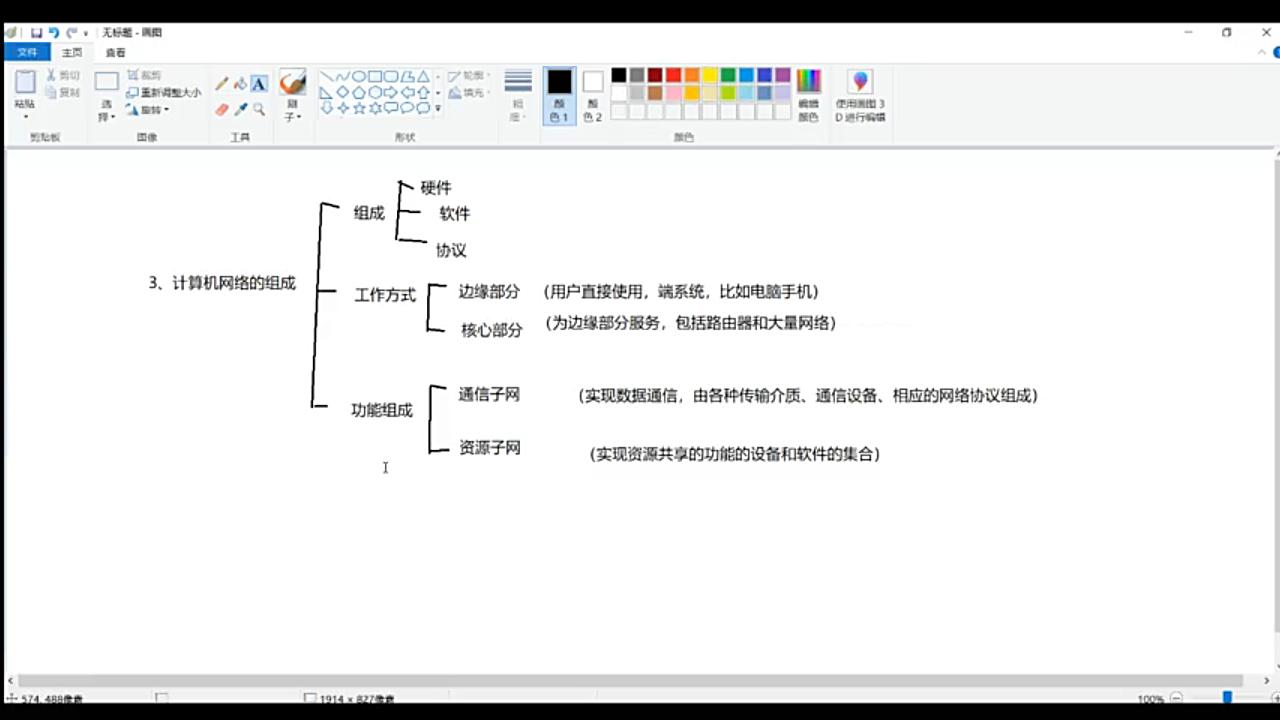Click Edit with Paint 3D button
This screenshot has width=1280, height=720.
860,95
